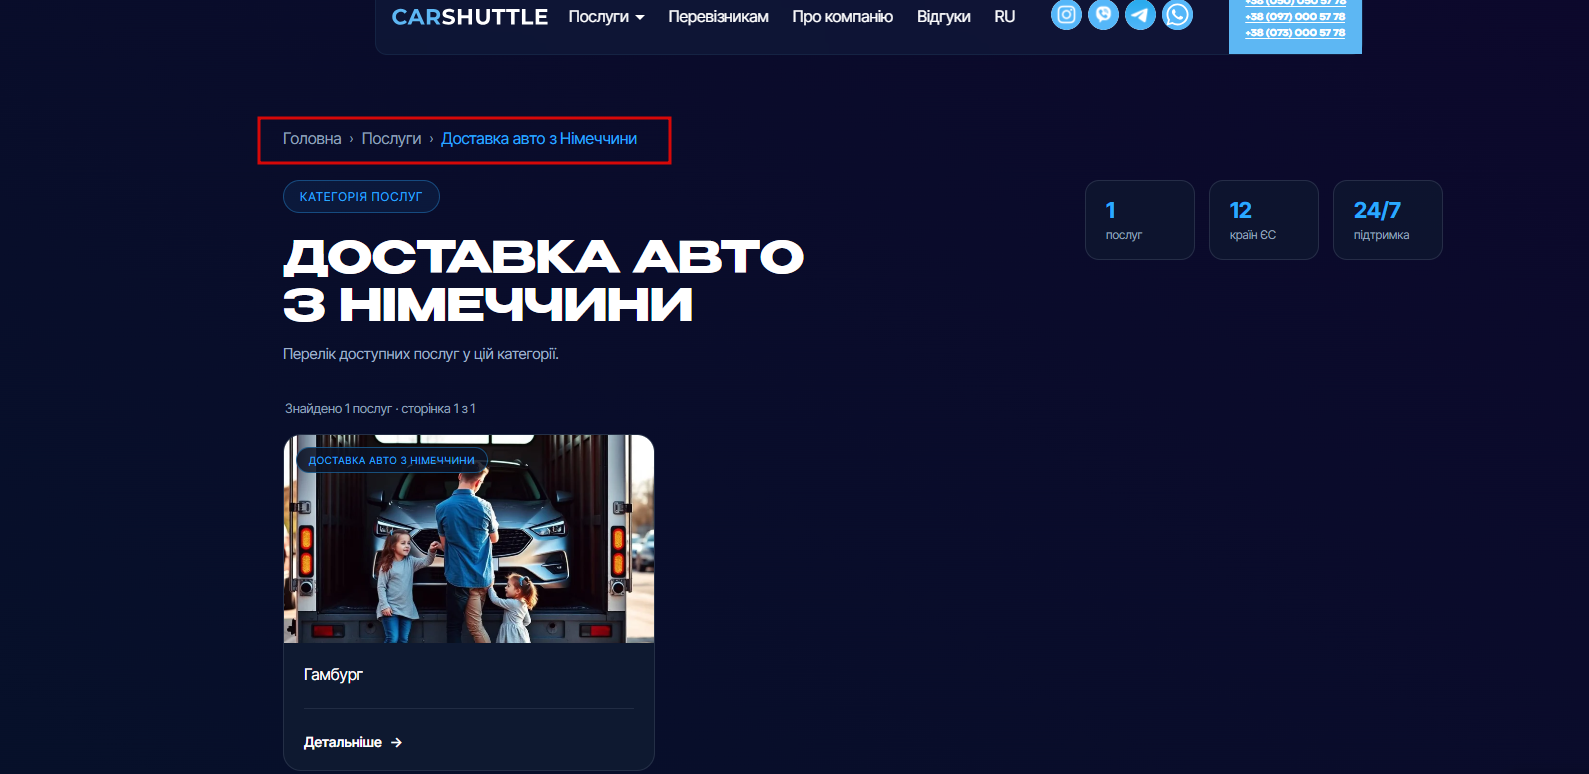The image size is (1589, 774).
Task: Select the Гамбург card title
Action: pyautogui.click(x=333, y=675)
